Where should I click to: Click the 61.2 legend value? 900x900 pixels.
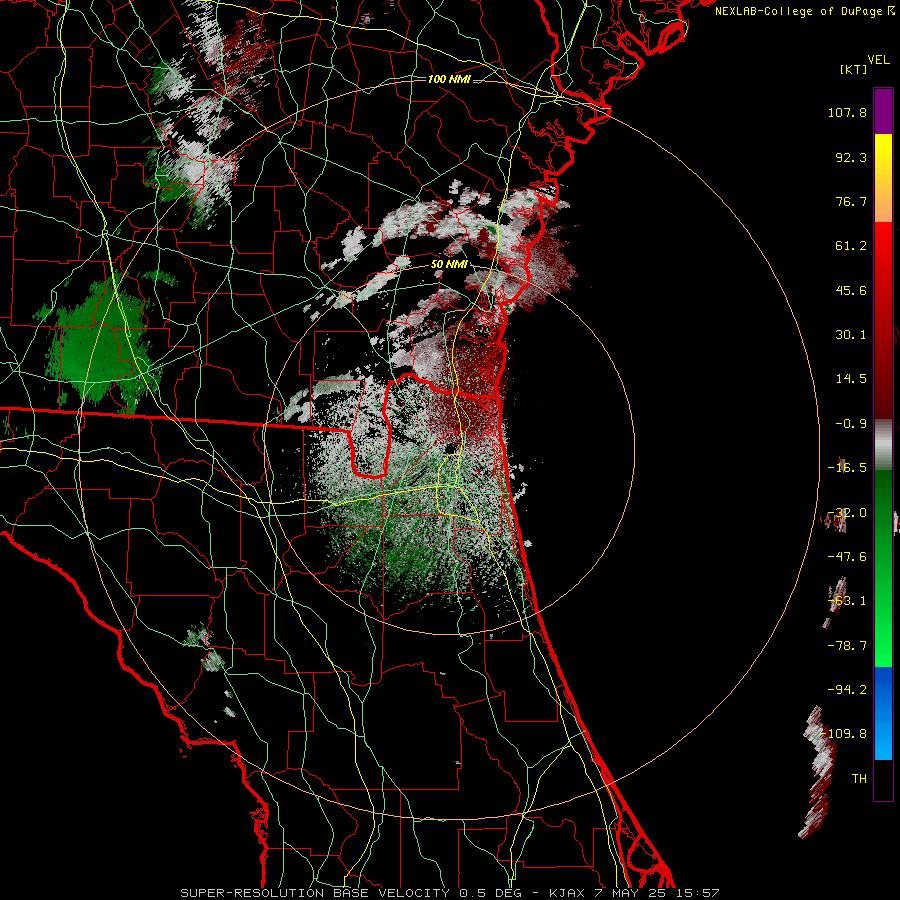coord(851,246)
